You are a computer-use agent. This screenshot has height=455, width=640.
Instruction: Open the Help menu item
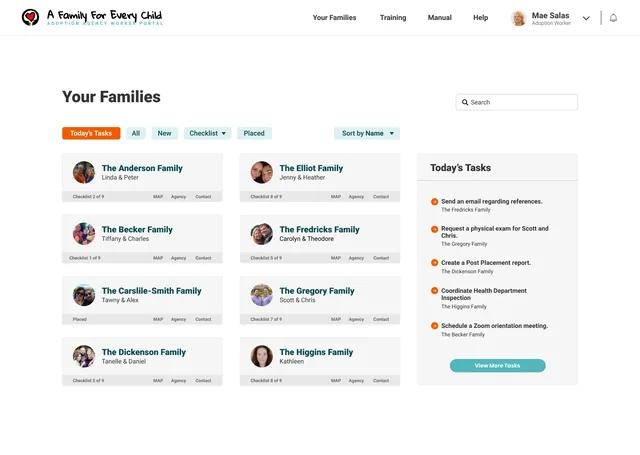coord(480,18)
